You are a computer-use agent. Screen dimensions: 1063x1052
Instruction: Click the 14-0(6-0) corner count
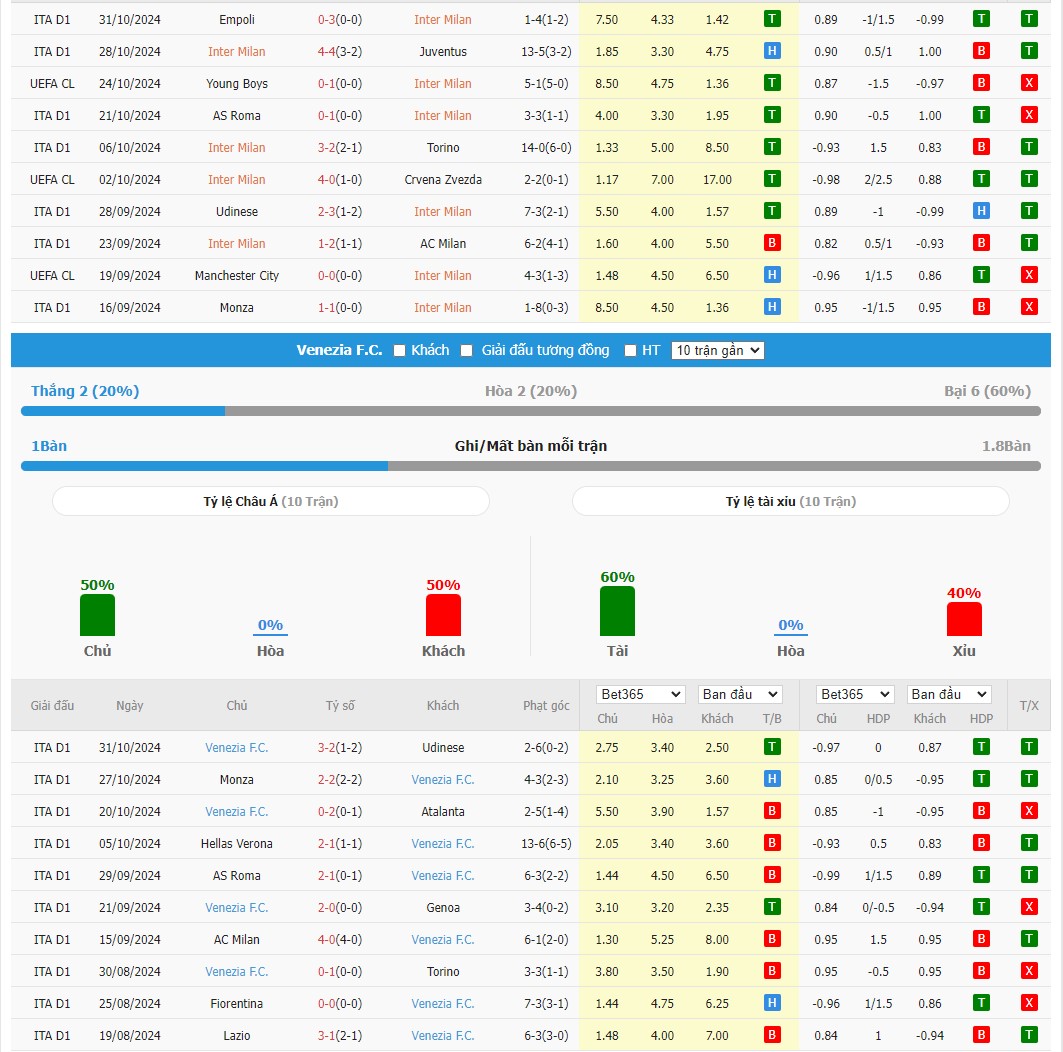pos(546,148)
